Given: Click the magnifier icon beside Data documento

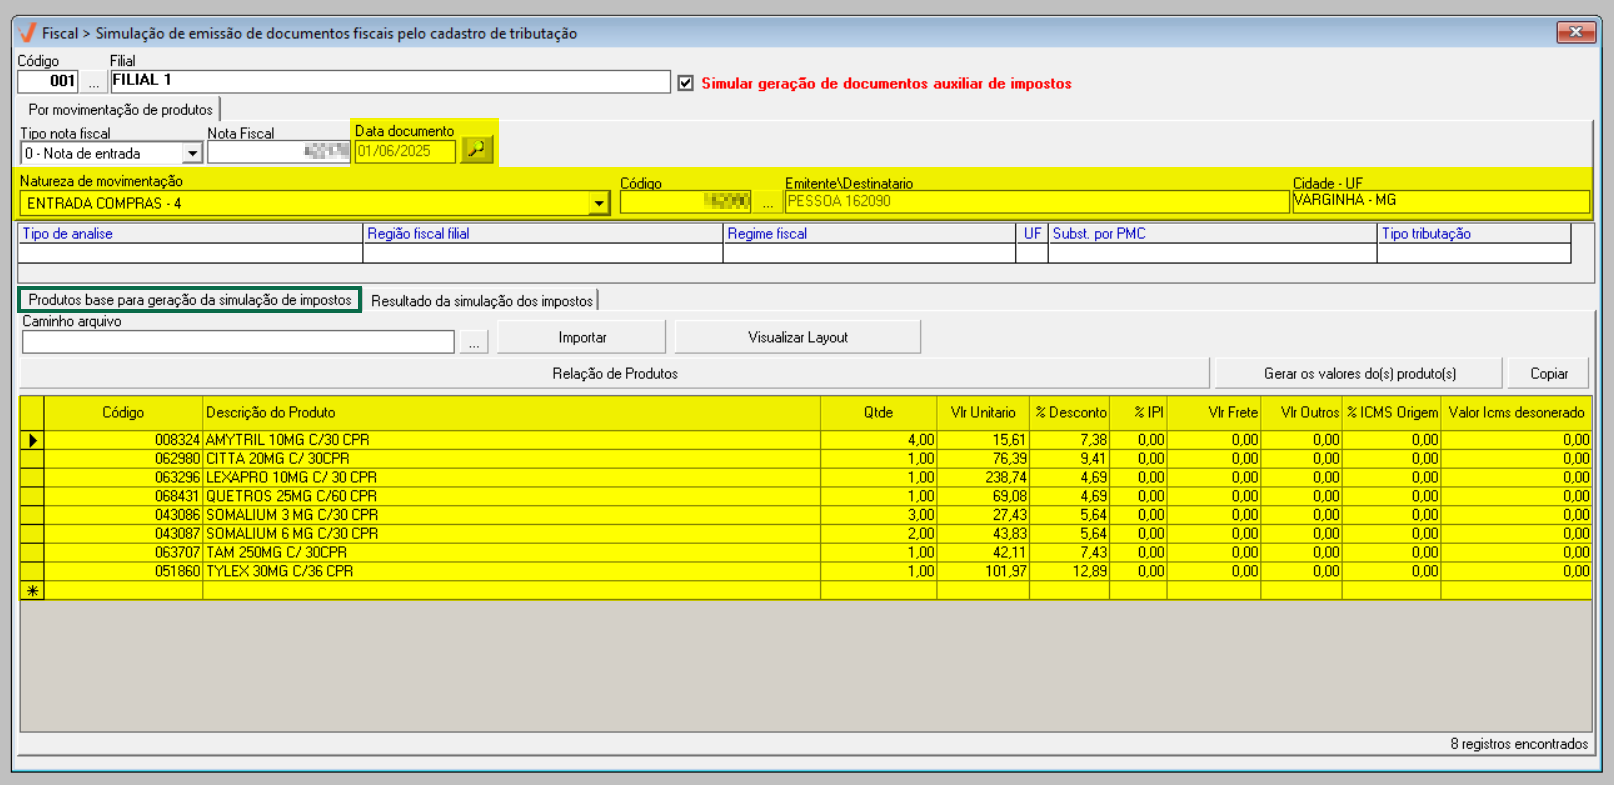Looking at the screenshot, I should [477, 150].
